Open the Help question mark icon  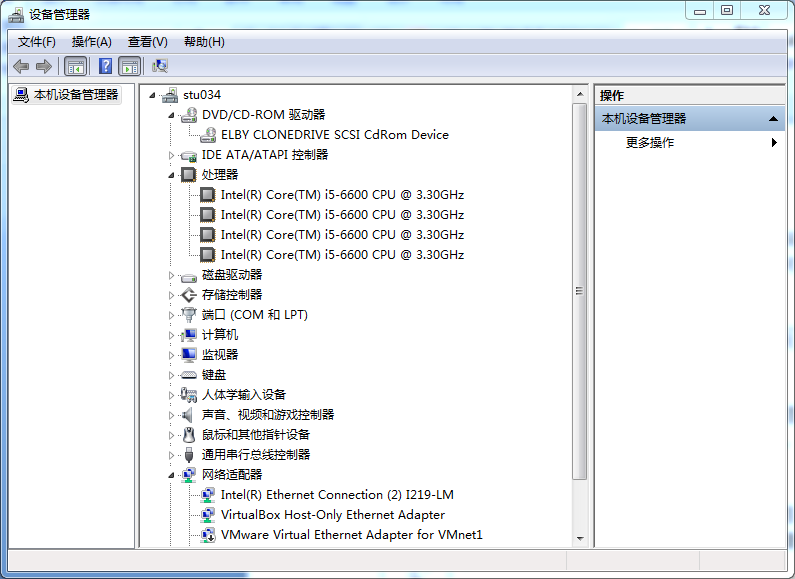pyautogui.click(x=105, y=66)
